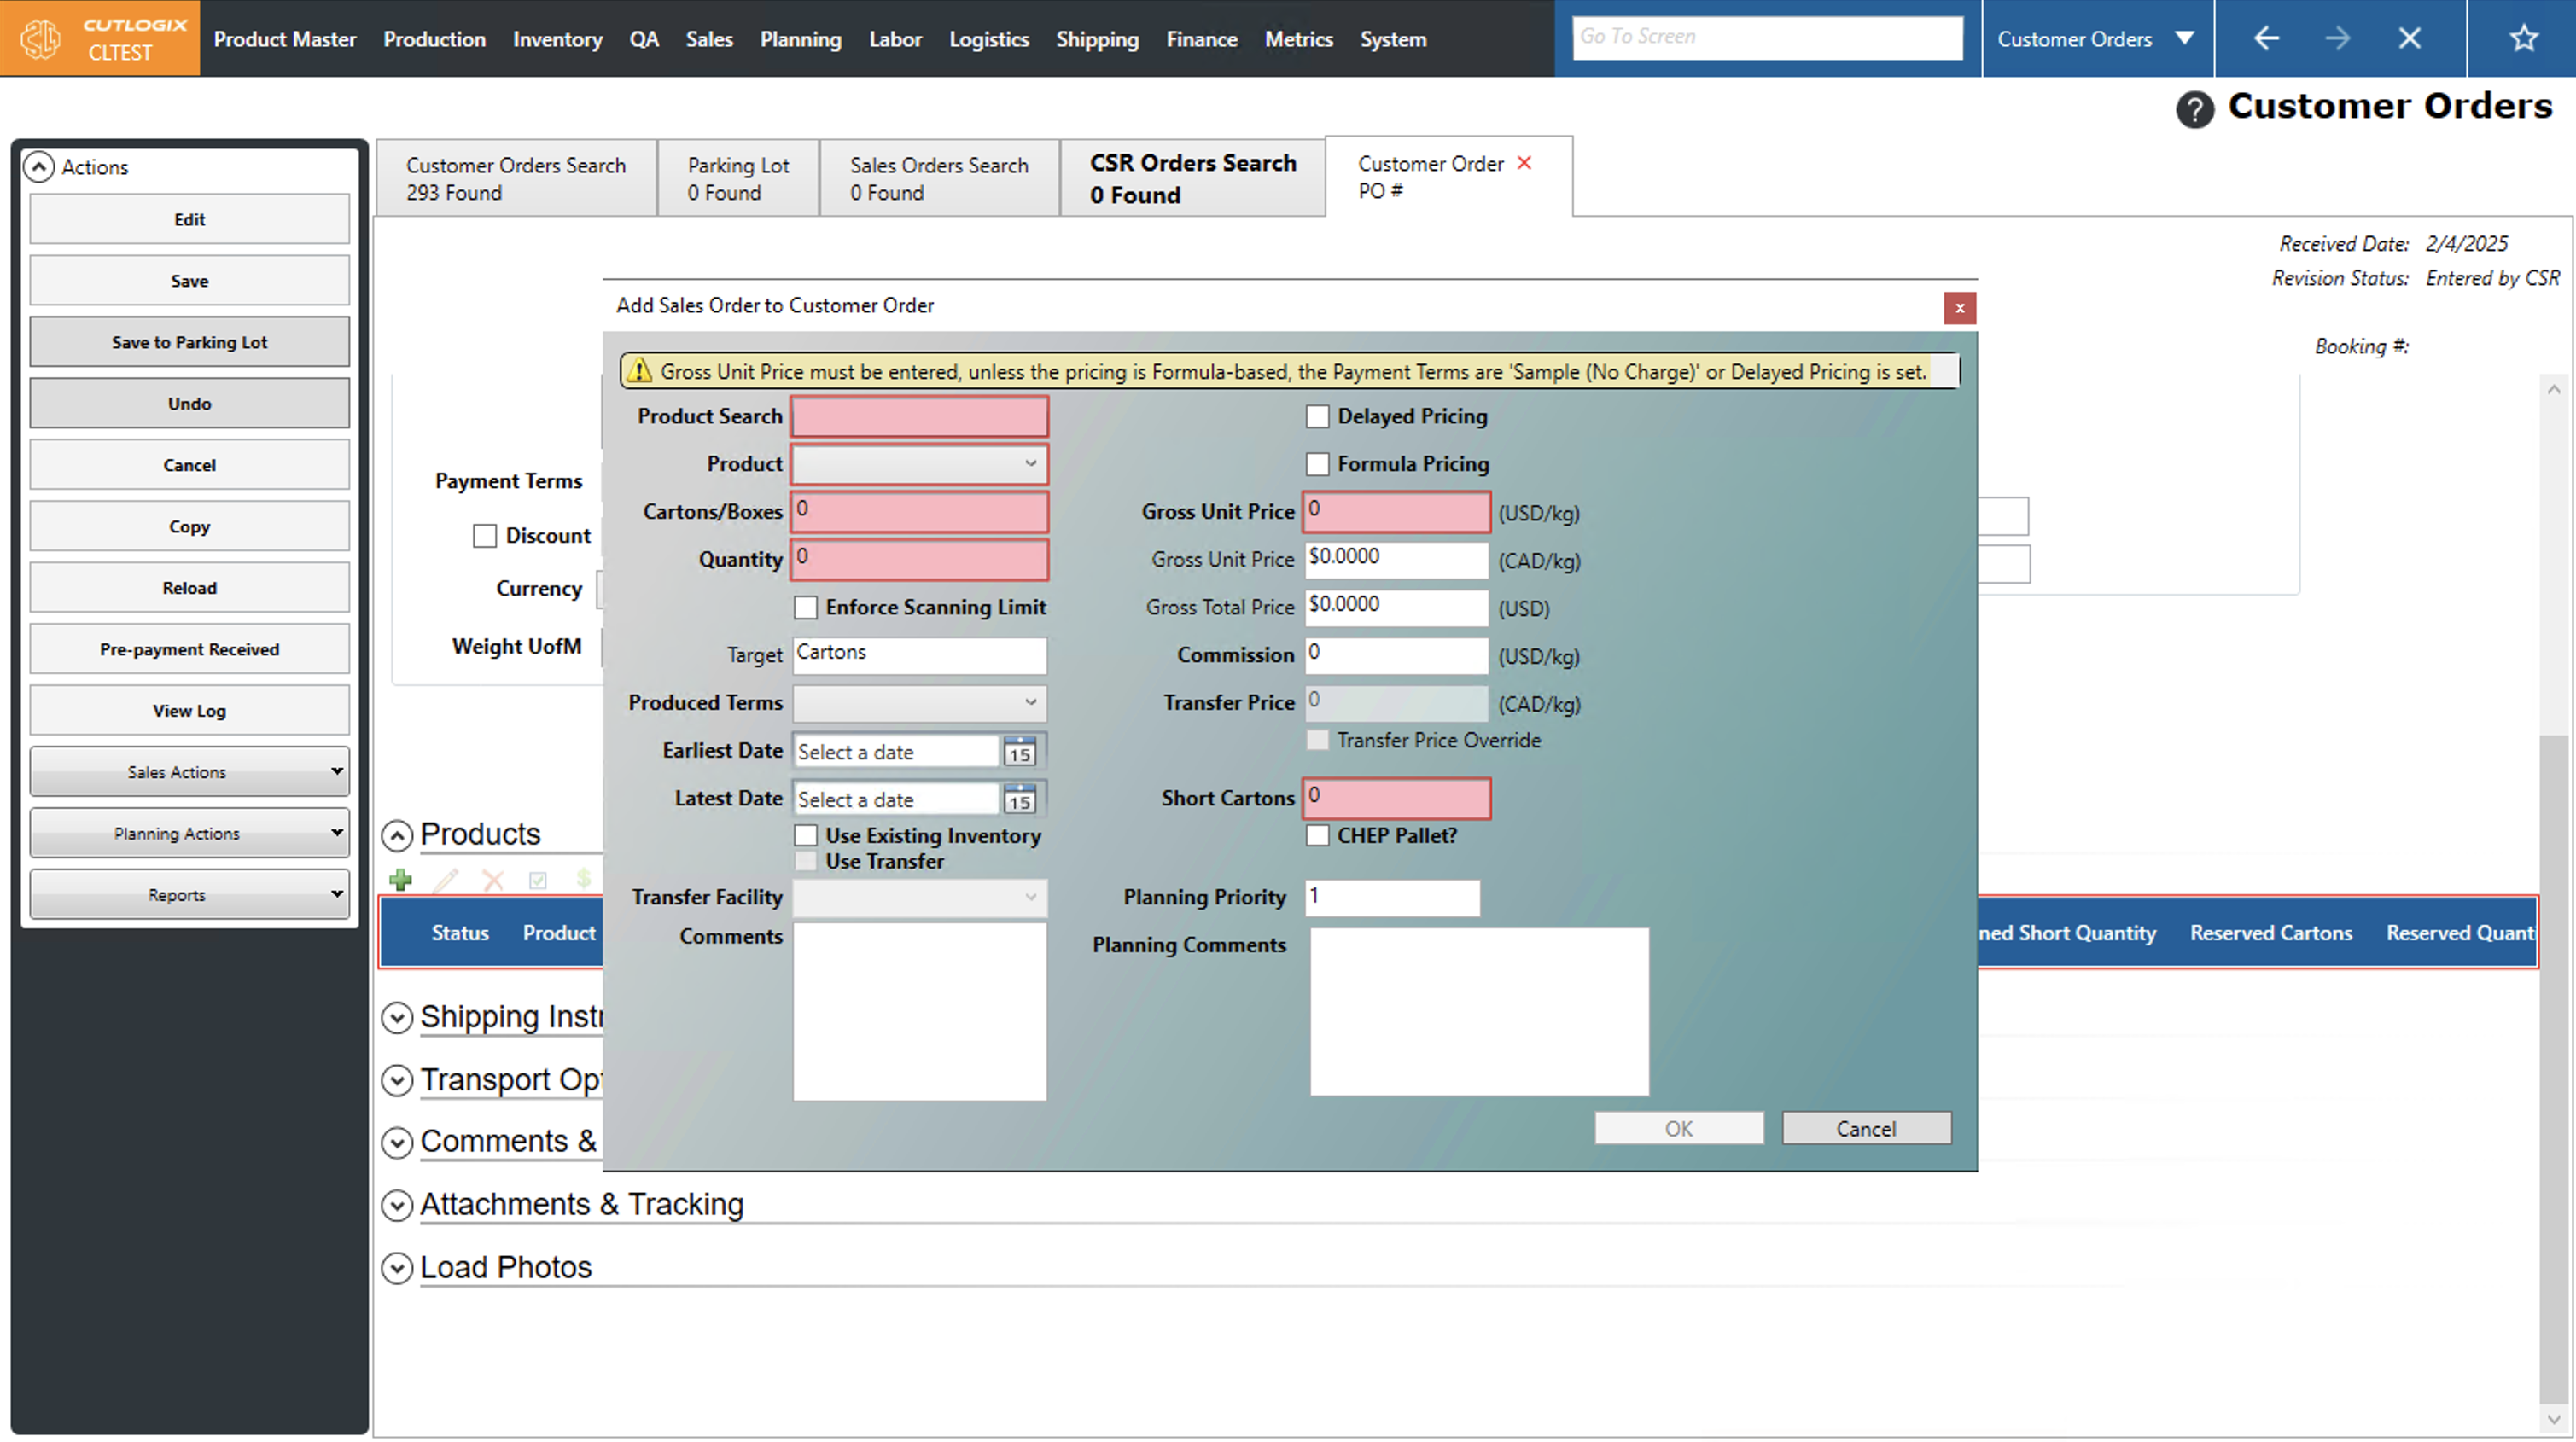Click the CutLogix logo icon

41,39
